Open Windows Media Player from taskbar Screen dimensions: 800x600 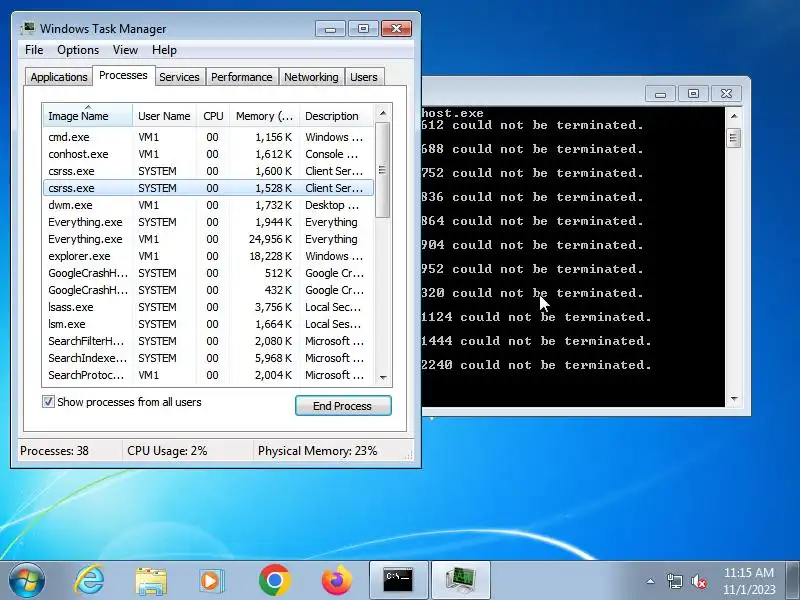[x=212, y=581]
